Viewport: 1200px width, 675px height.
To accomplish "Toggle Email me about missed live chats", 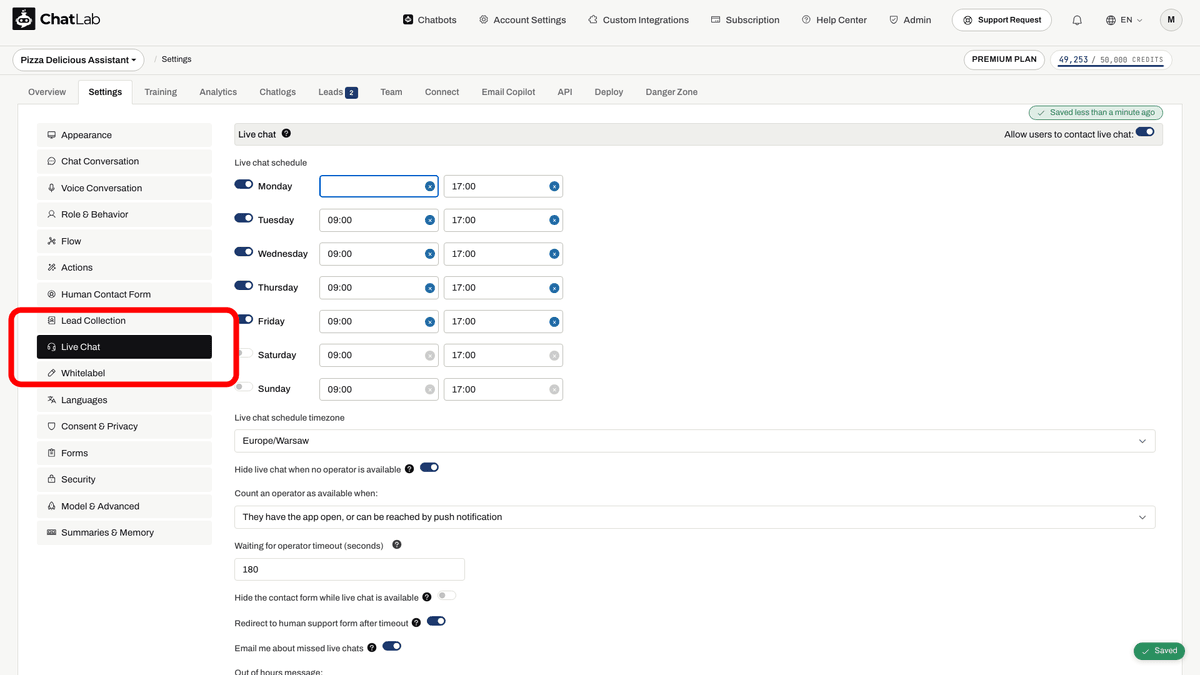I will pyautogui.click(x=392, y=646).
